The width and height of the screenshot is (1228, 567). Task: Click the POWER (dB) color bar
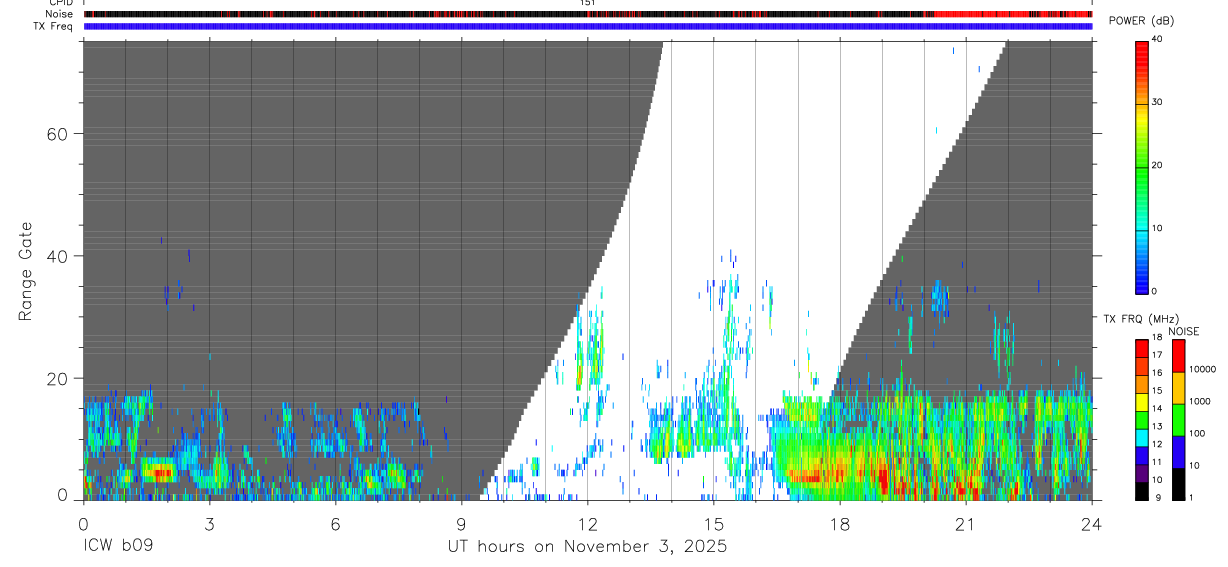[x=1141, y=166]
